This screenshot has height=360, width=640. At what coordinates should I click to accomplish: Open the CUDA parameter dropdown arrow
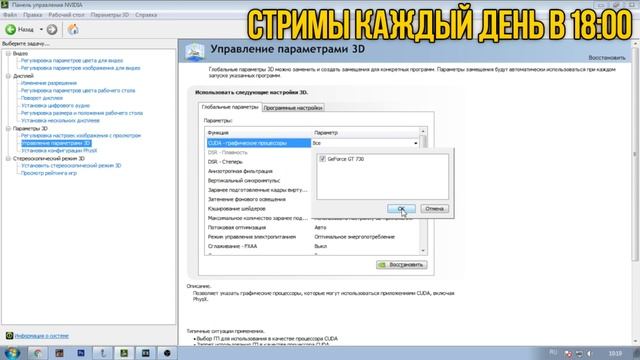(x=416, y=143)
